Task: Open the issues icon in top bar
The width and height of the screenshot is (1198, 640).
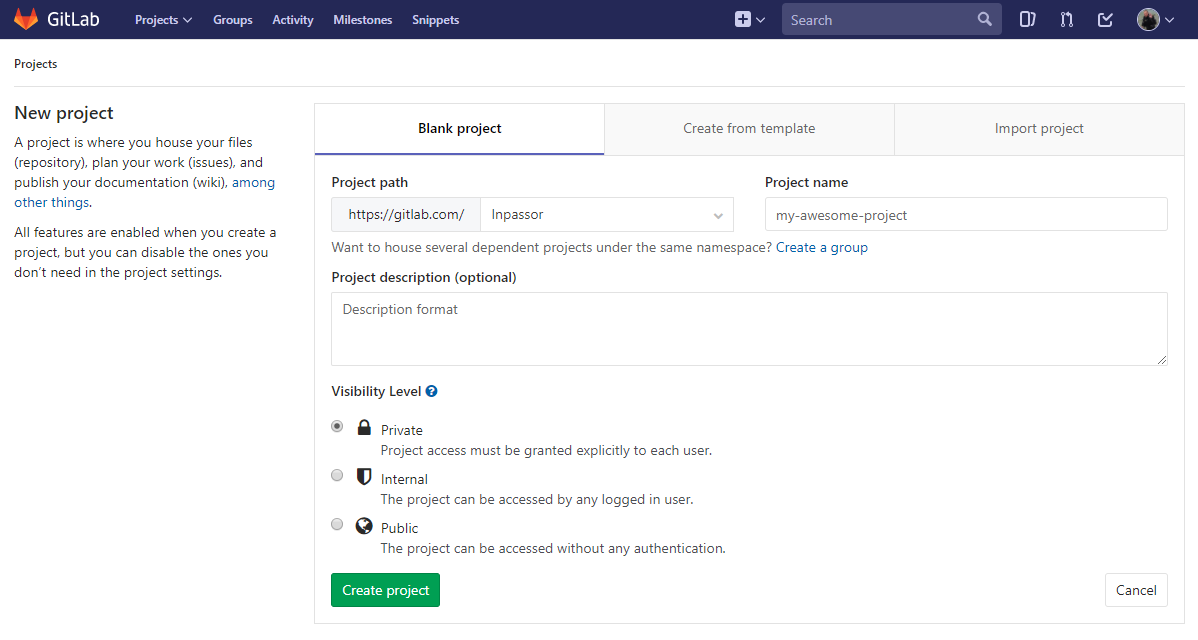Action: point(1027,19)
